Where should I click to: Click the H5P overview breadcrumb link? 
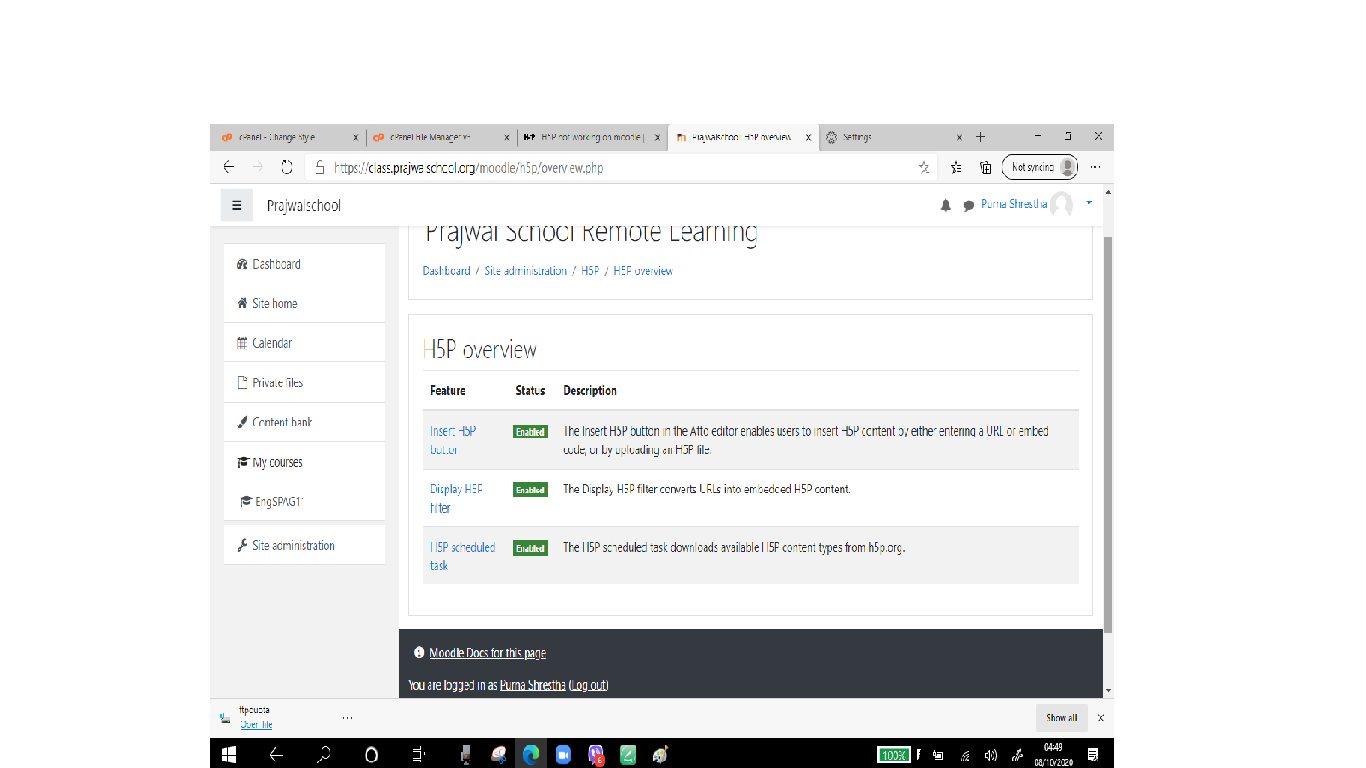[x=643, y=271]
